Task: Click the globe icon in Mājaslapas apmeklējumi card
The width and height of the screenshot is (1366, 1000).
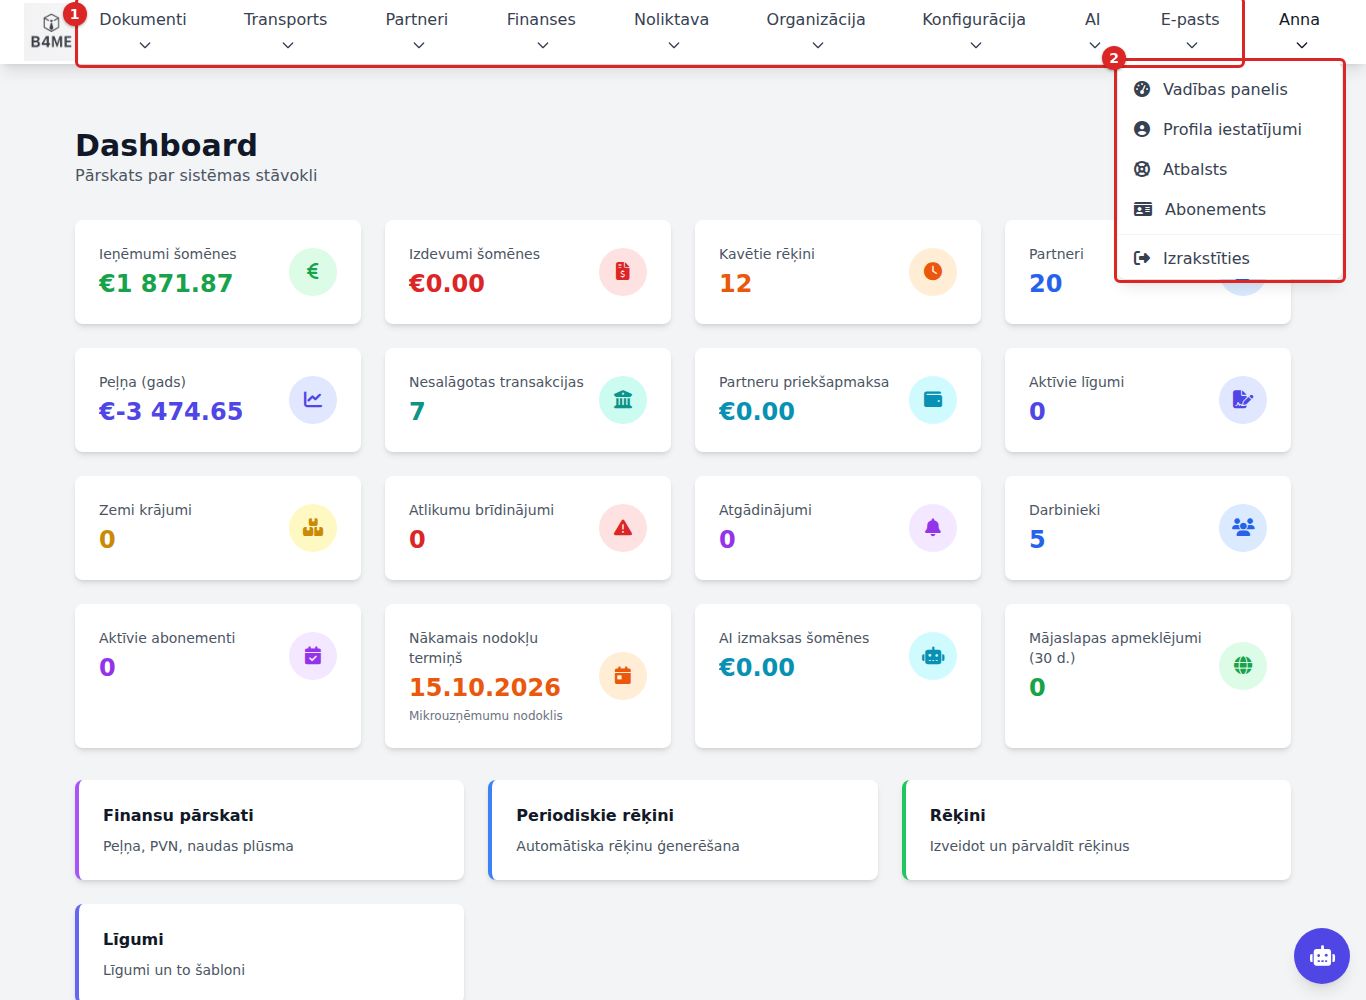Action: (1243, 665)
